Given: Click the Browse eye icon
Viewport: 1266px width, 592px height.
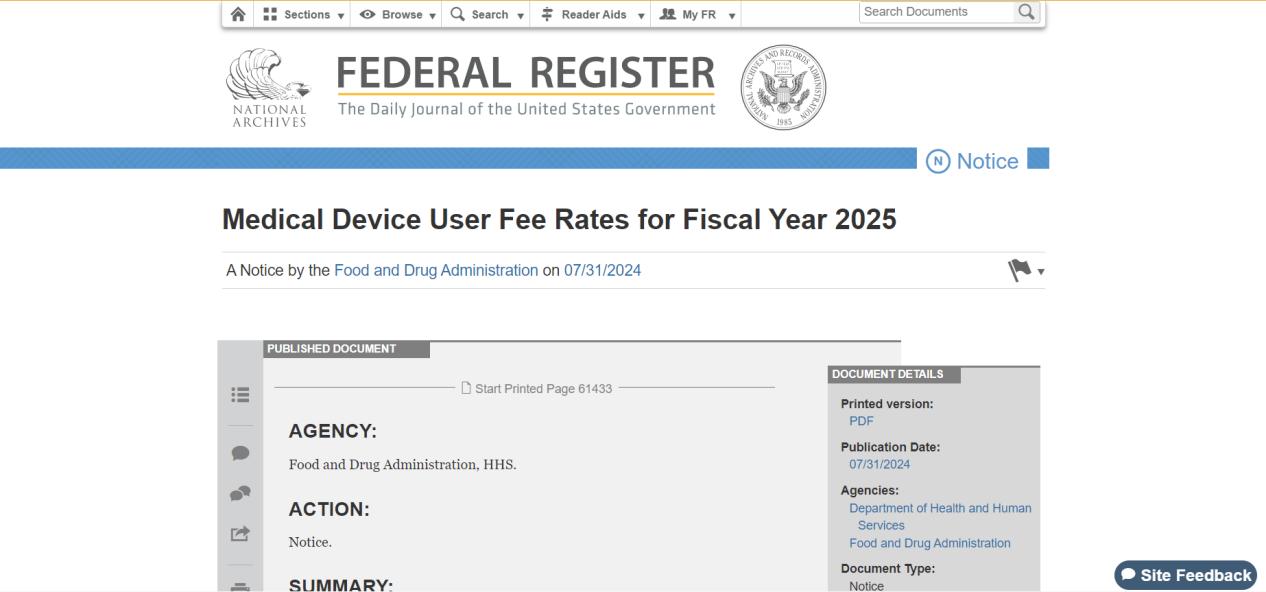Looking at the screenshot, I should pos(367,14).
